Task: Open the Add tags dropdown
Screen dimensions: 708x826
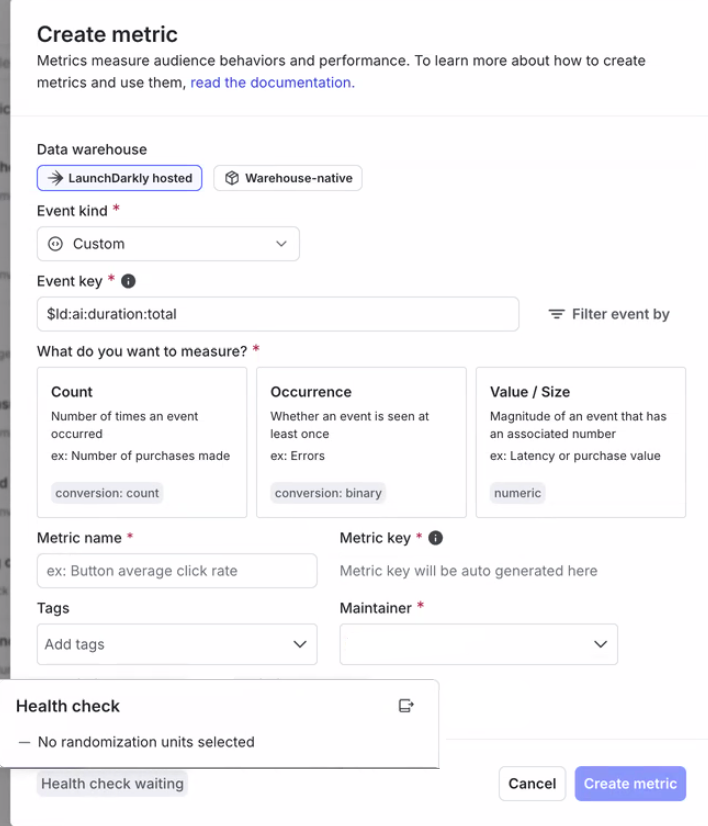Action: pos(177,644)
